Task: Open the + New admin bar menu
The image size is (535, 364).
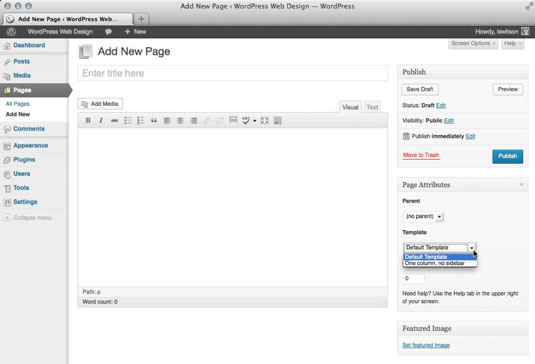Action: tap(135, 32)
